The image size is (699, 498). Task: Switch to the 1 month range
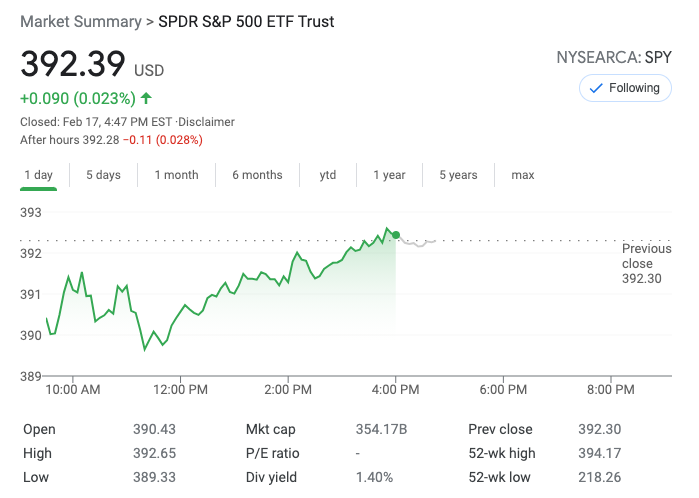pyautogui.click(x=176, y=175)
